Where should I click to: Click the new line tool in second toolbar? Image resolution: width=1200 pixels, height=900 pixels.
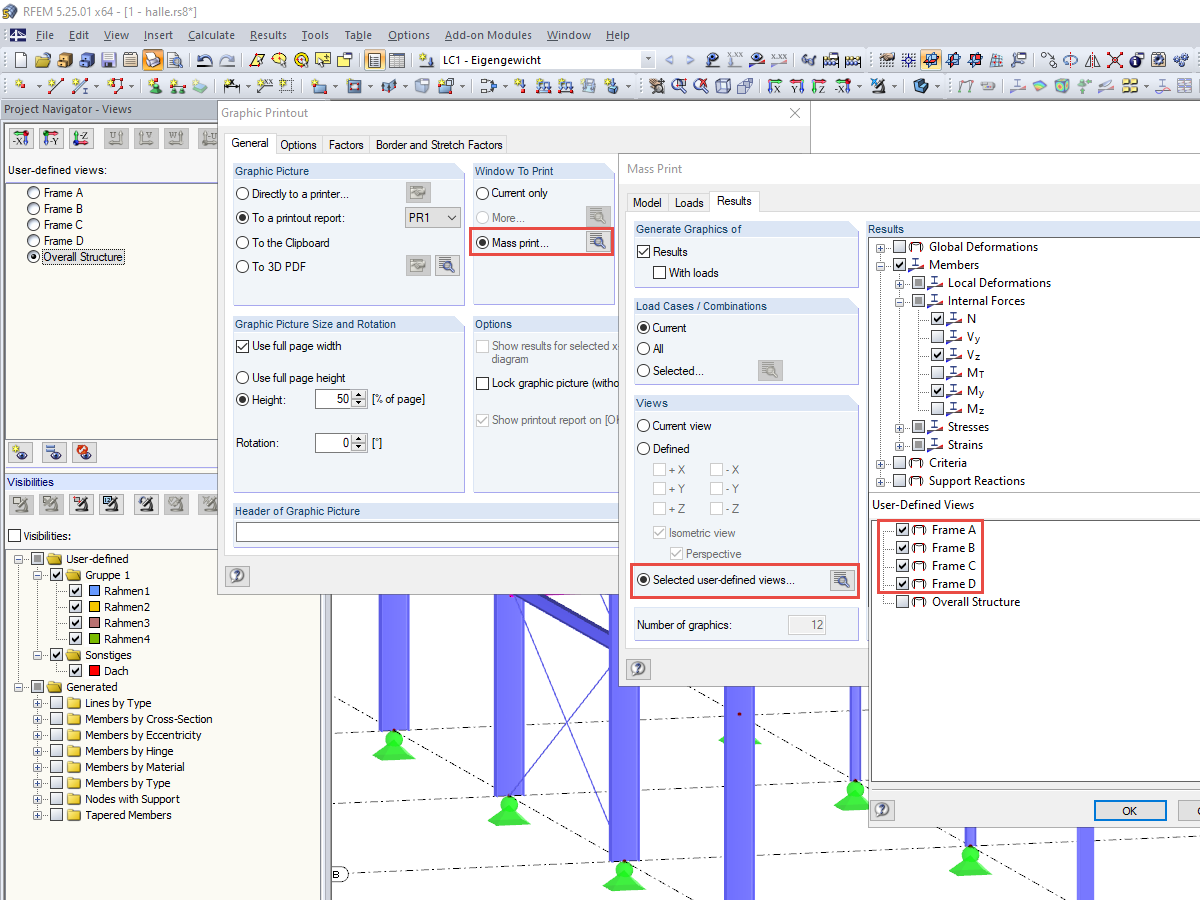(55, 86)
